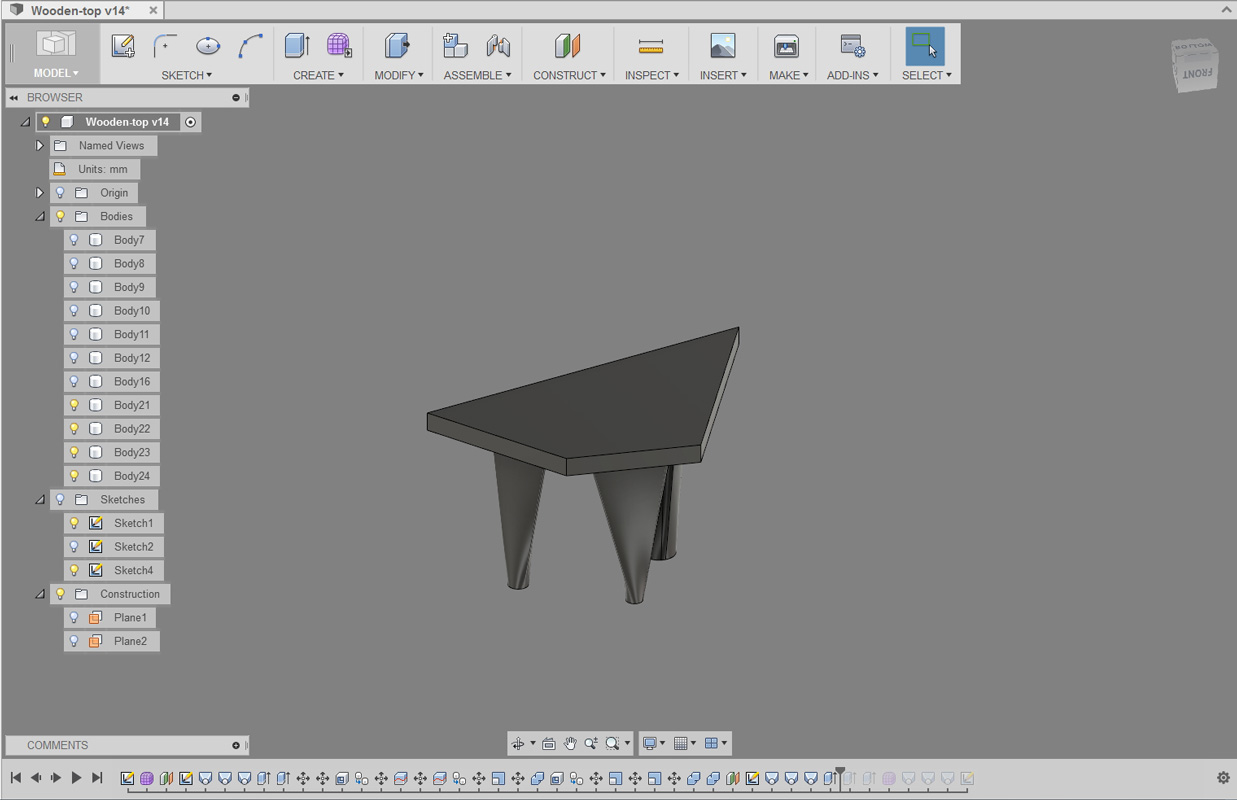
Task: Click the Scripts and Add-ins icon
Action: 852,46
